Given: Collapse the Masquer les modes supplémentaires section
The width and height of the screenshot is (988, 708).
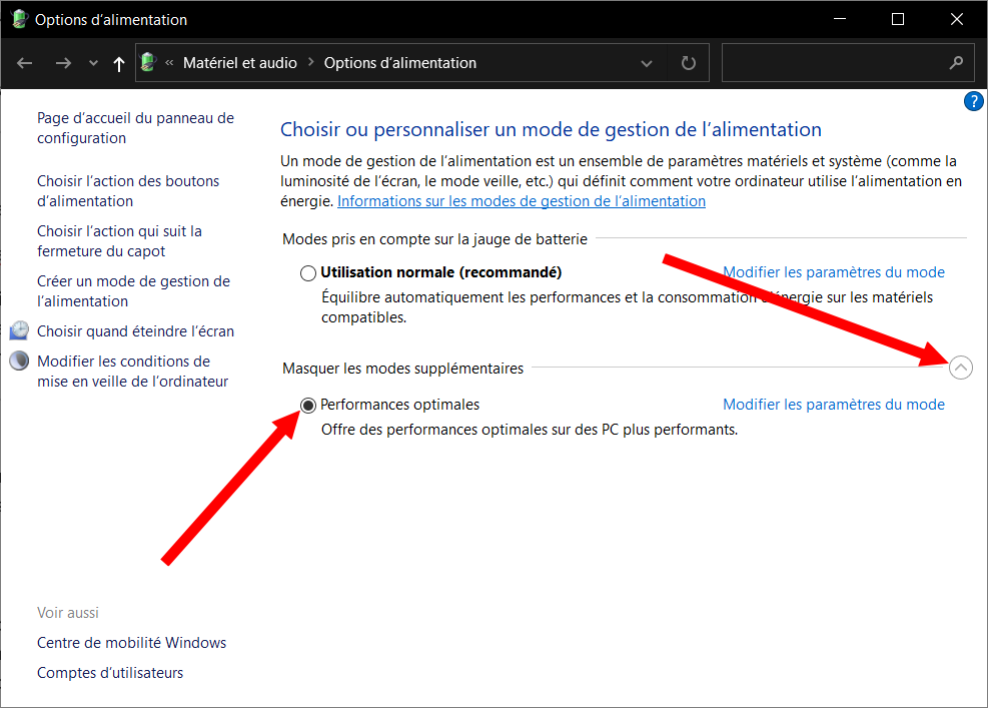Looking at the screenshot, I should point(960,368).
